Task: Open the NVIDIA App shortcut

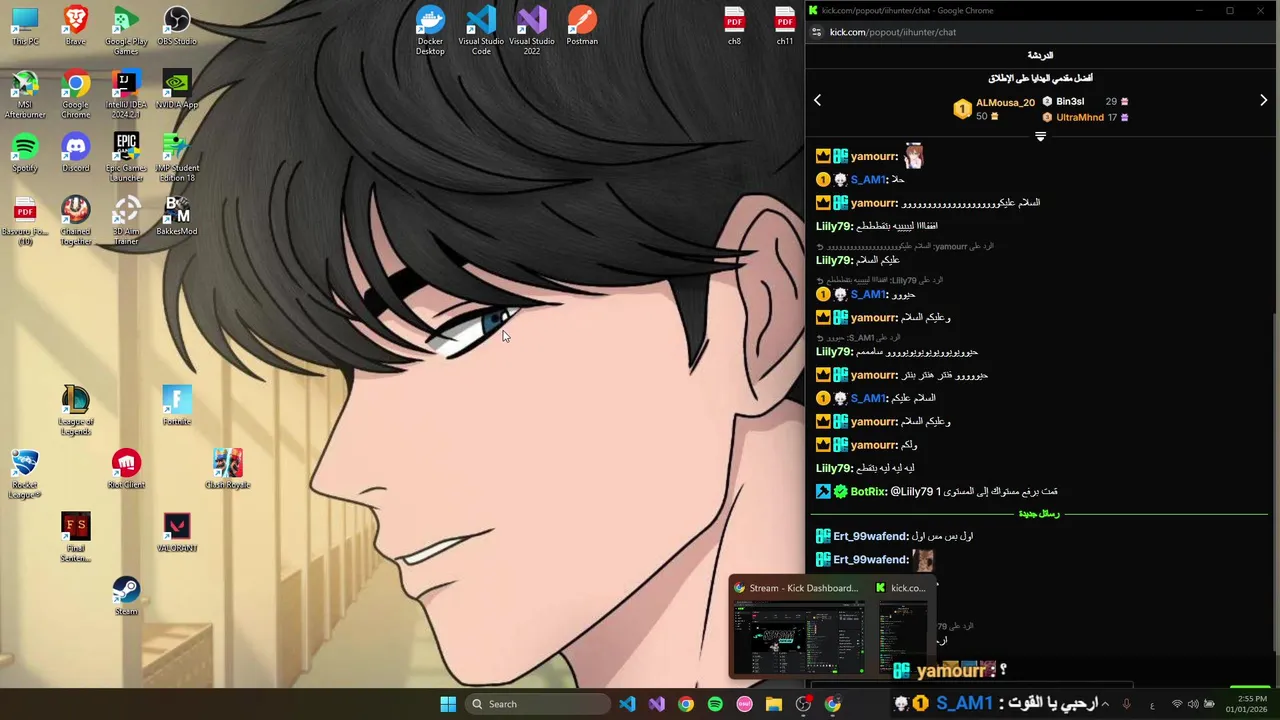Action: (177, 90)
